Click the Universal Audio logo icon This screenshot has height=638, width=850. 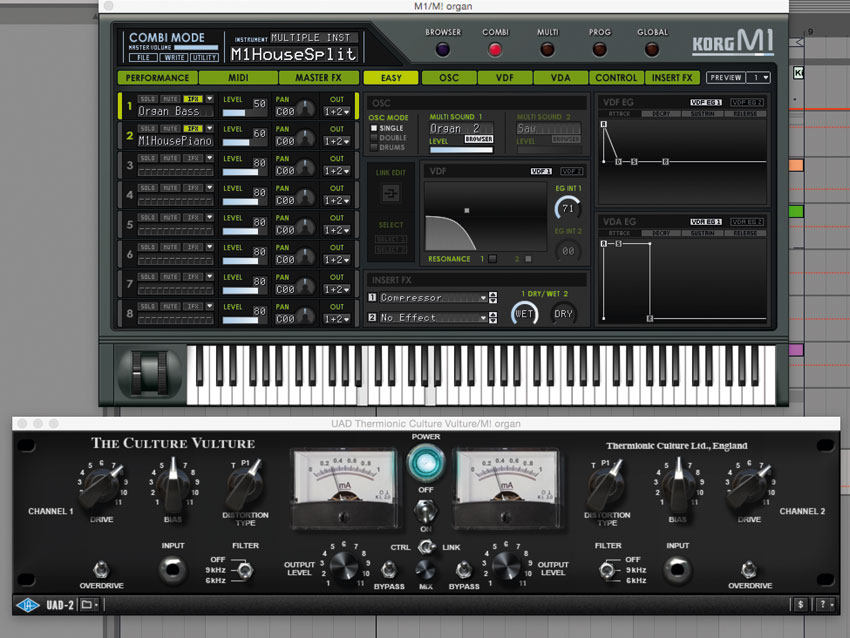click(28, 605)
